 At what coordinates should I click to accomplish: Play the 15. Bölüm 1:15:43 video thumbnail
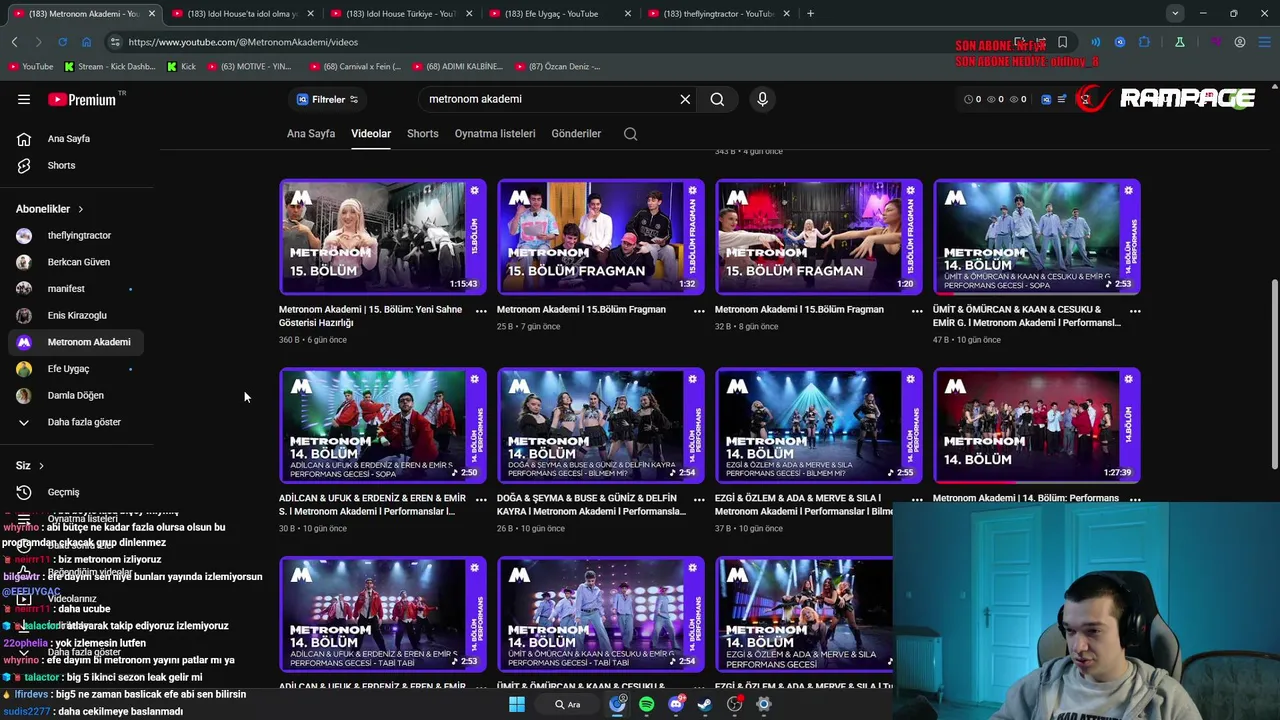point(383,237)
